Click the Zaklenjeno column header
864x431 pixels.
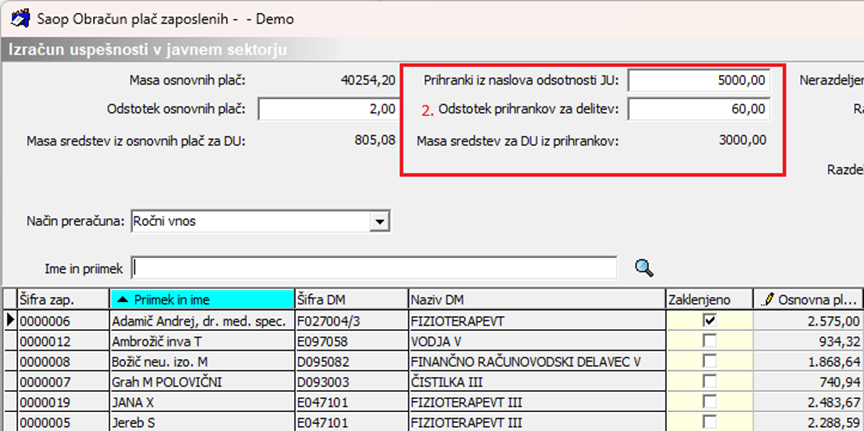click(709, 300)
